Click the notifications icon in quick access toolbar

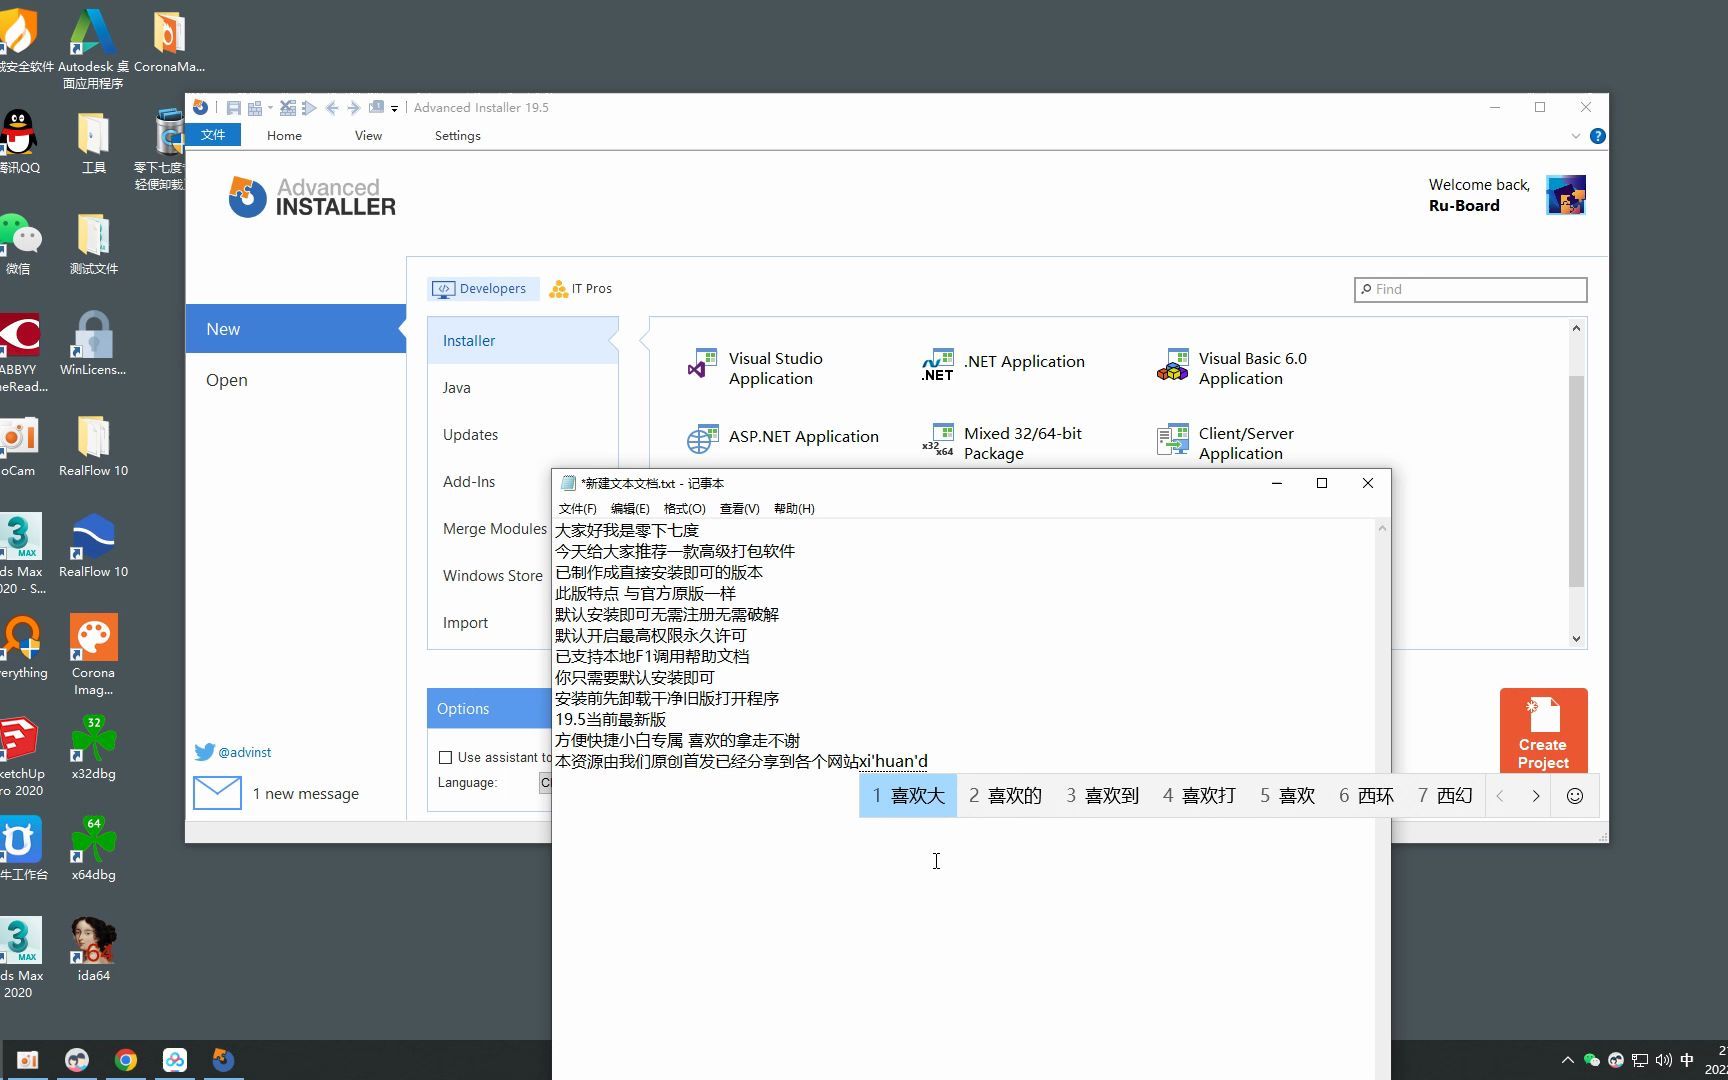[376, 108]
